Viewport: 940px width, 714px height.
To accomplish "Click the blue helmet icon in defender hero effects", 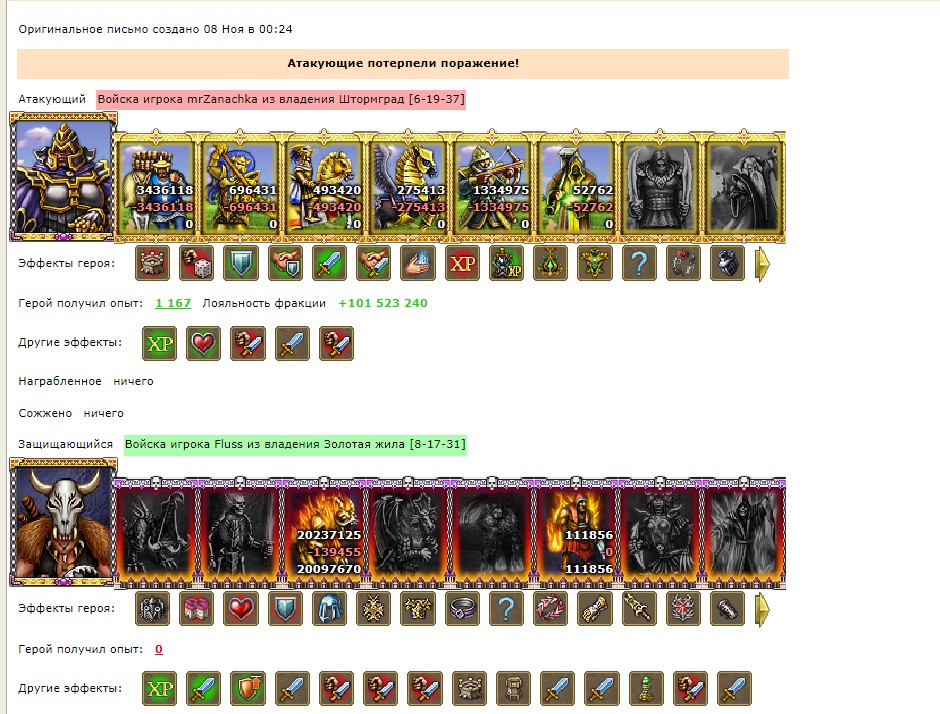I will tap(329, 608).
